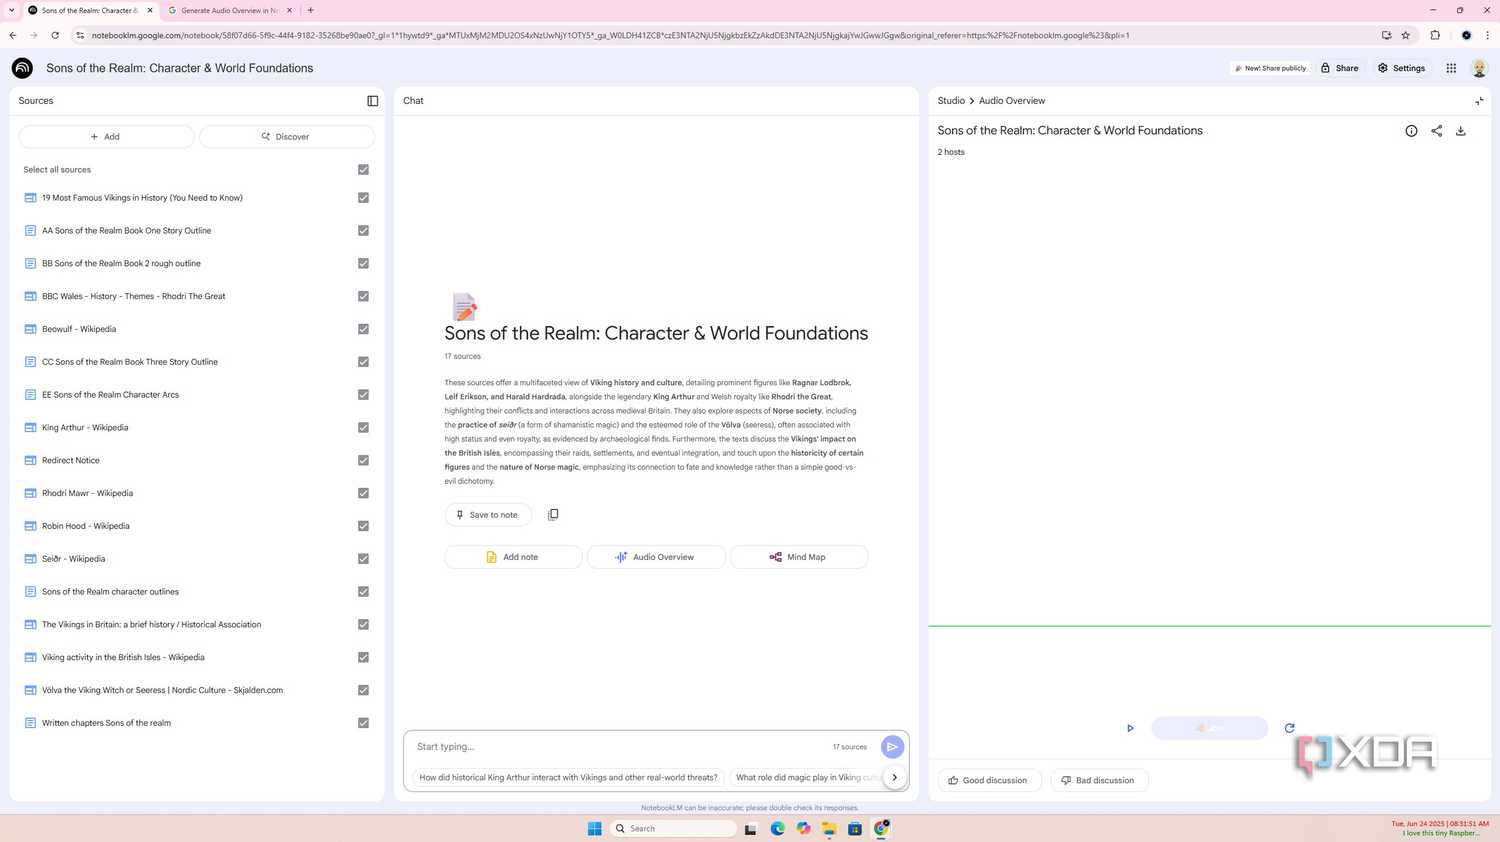Click the Start typing chat input
Image resolution: width=1500 pixels, height=842 pixels.
coord(620,747)
